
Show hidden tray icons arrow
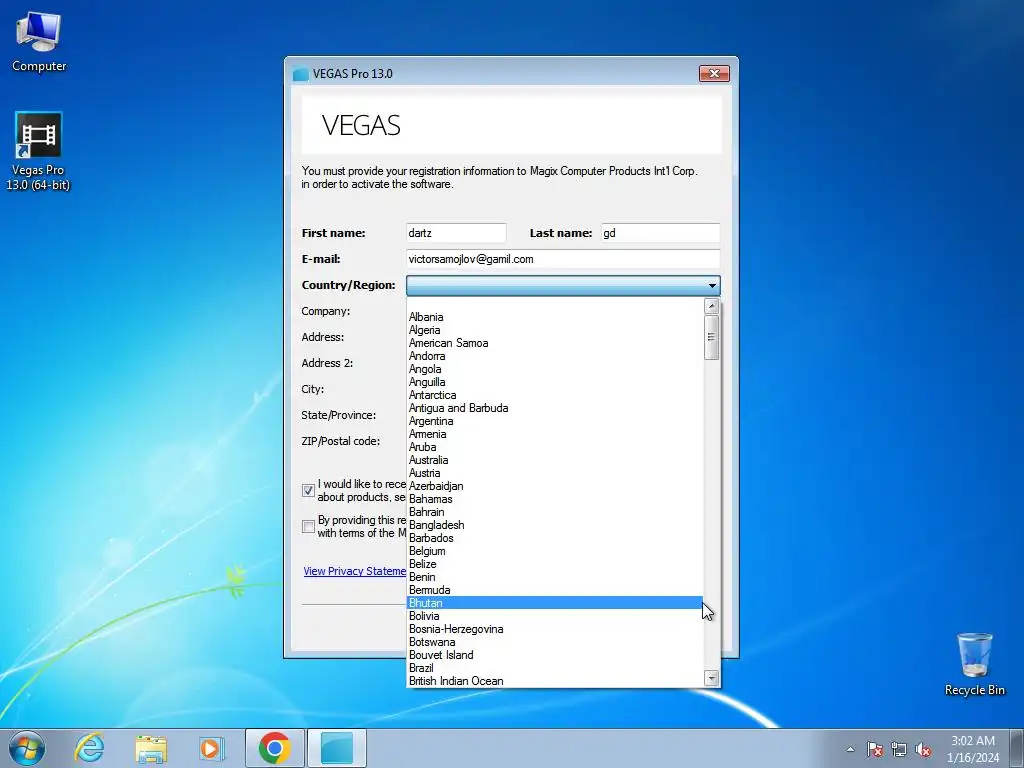coord(850,749)
